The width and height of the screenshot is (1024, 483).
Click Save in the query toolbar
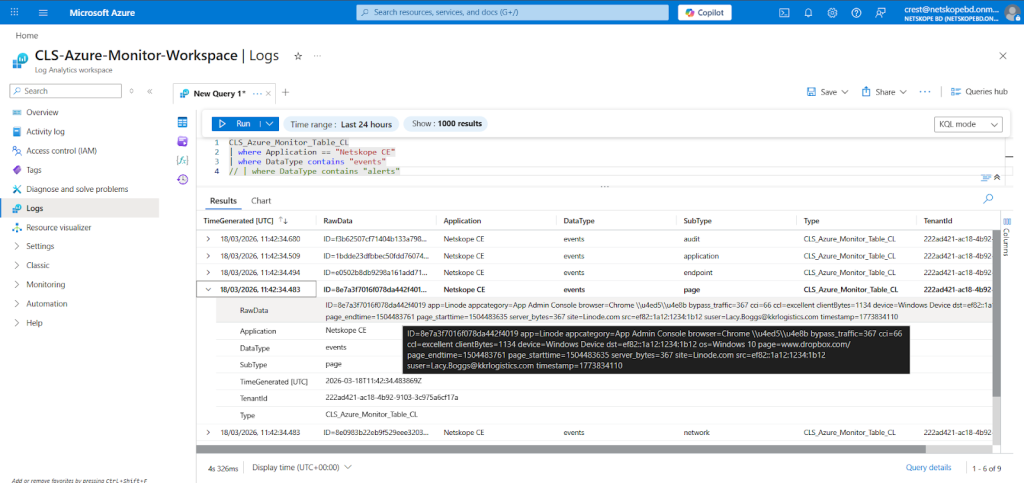pos(827,92)
